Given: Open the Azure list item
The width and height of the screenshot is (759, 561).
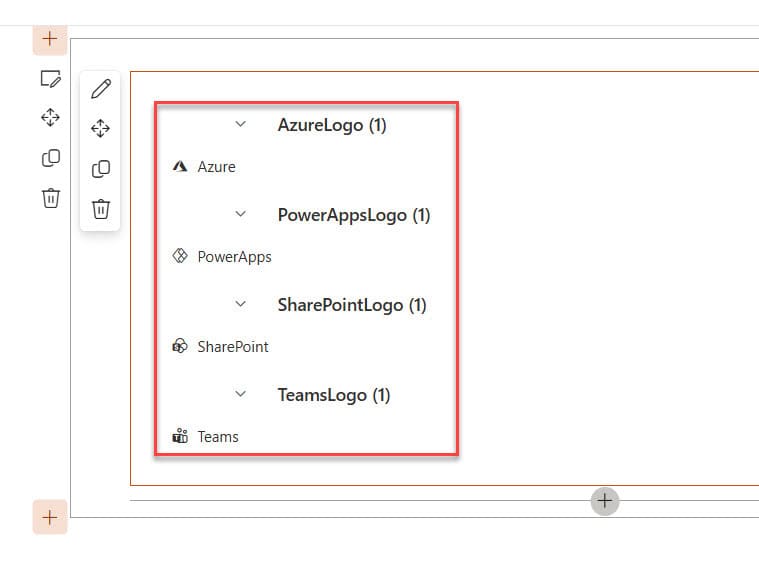Looking at the screenshot, I should (x=216, y=167).
